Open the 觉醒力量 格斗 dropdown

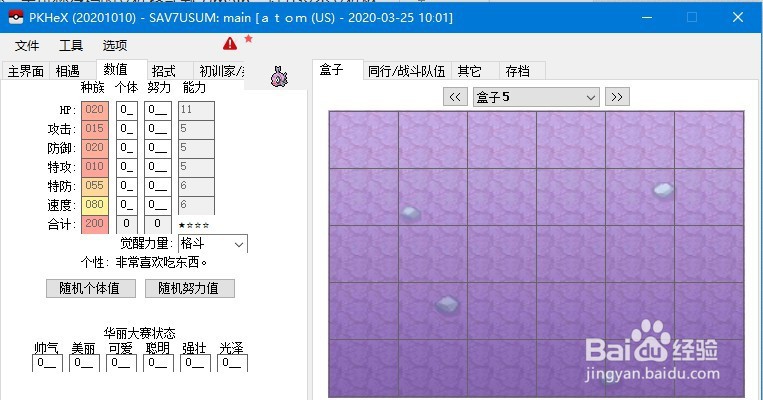point(213,243)
